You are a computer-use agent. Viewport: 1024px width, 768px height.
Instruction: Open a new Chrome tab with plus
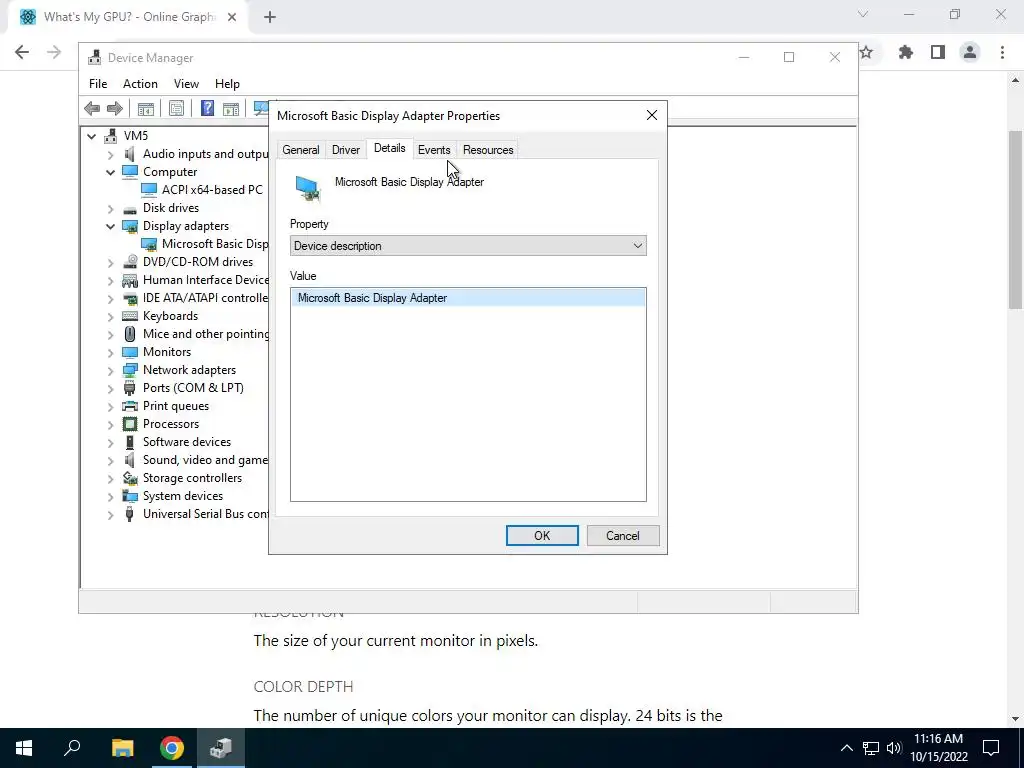[x=270, y=17]
